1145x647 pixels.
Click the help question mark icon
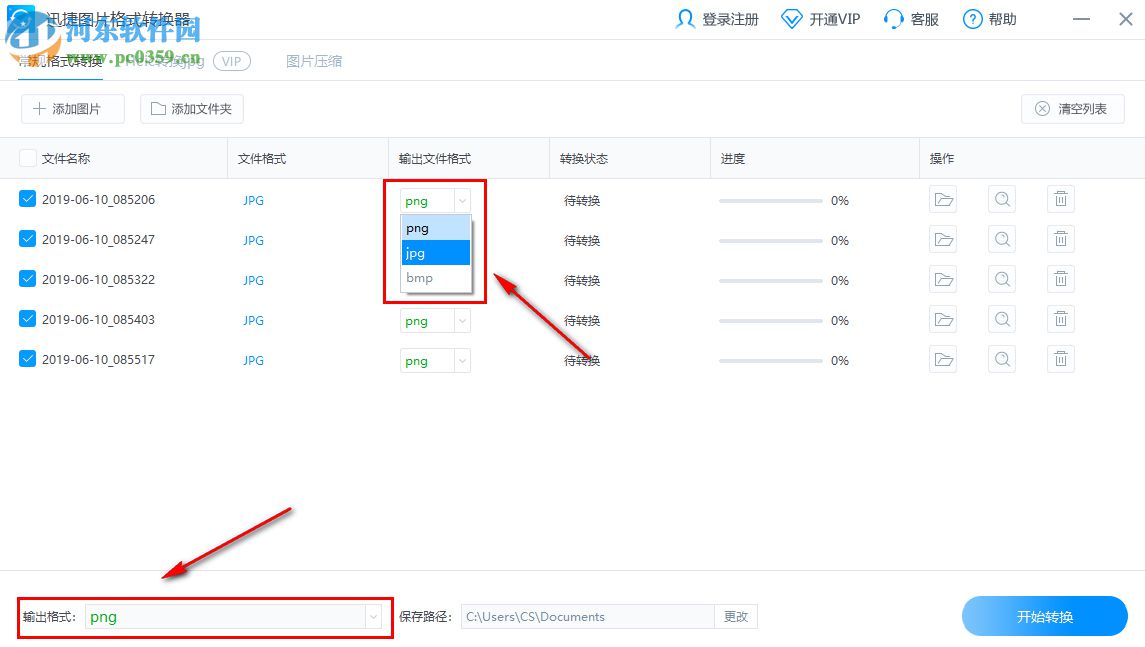[973, 19]
